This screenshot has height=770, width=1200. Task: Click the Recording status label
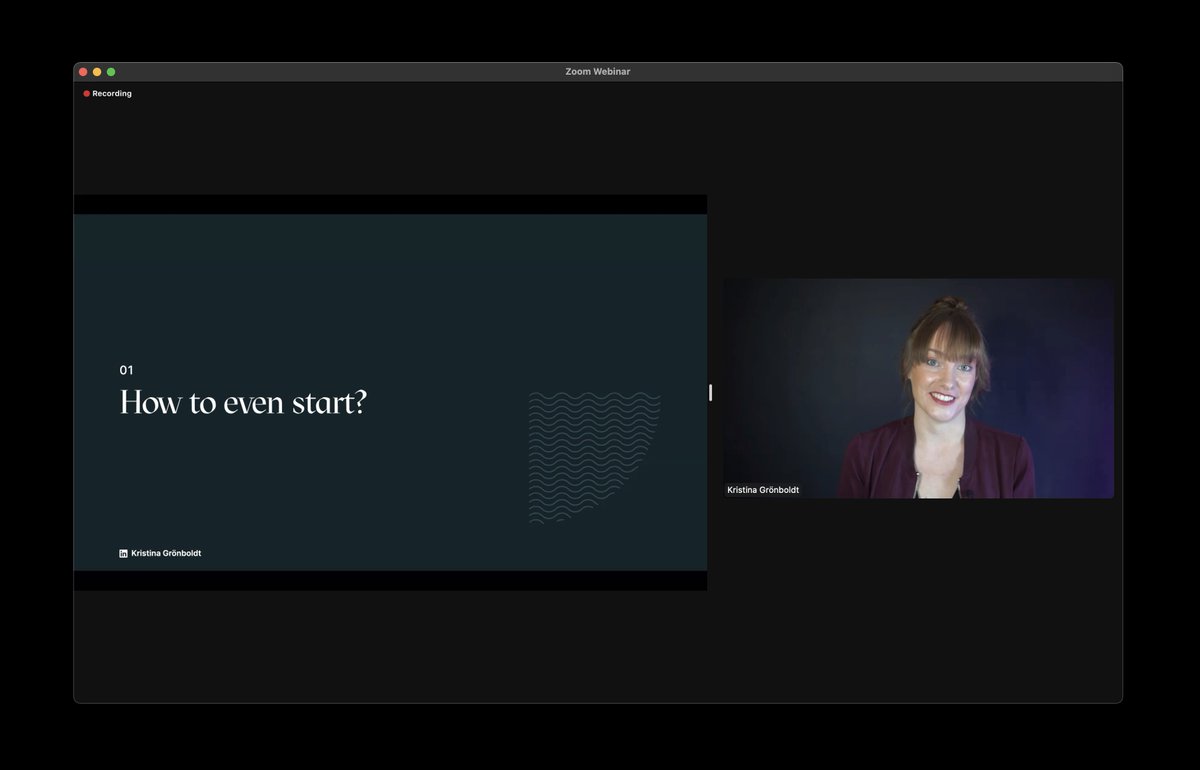click(x=110, y=93)
